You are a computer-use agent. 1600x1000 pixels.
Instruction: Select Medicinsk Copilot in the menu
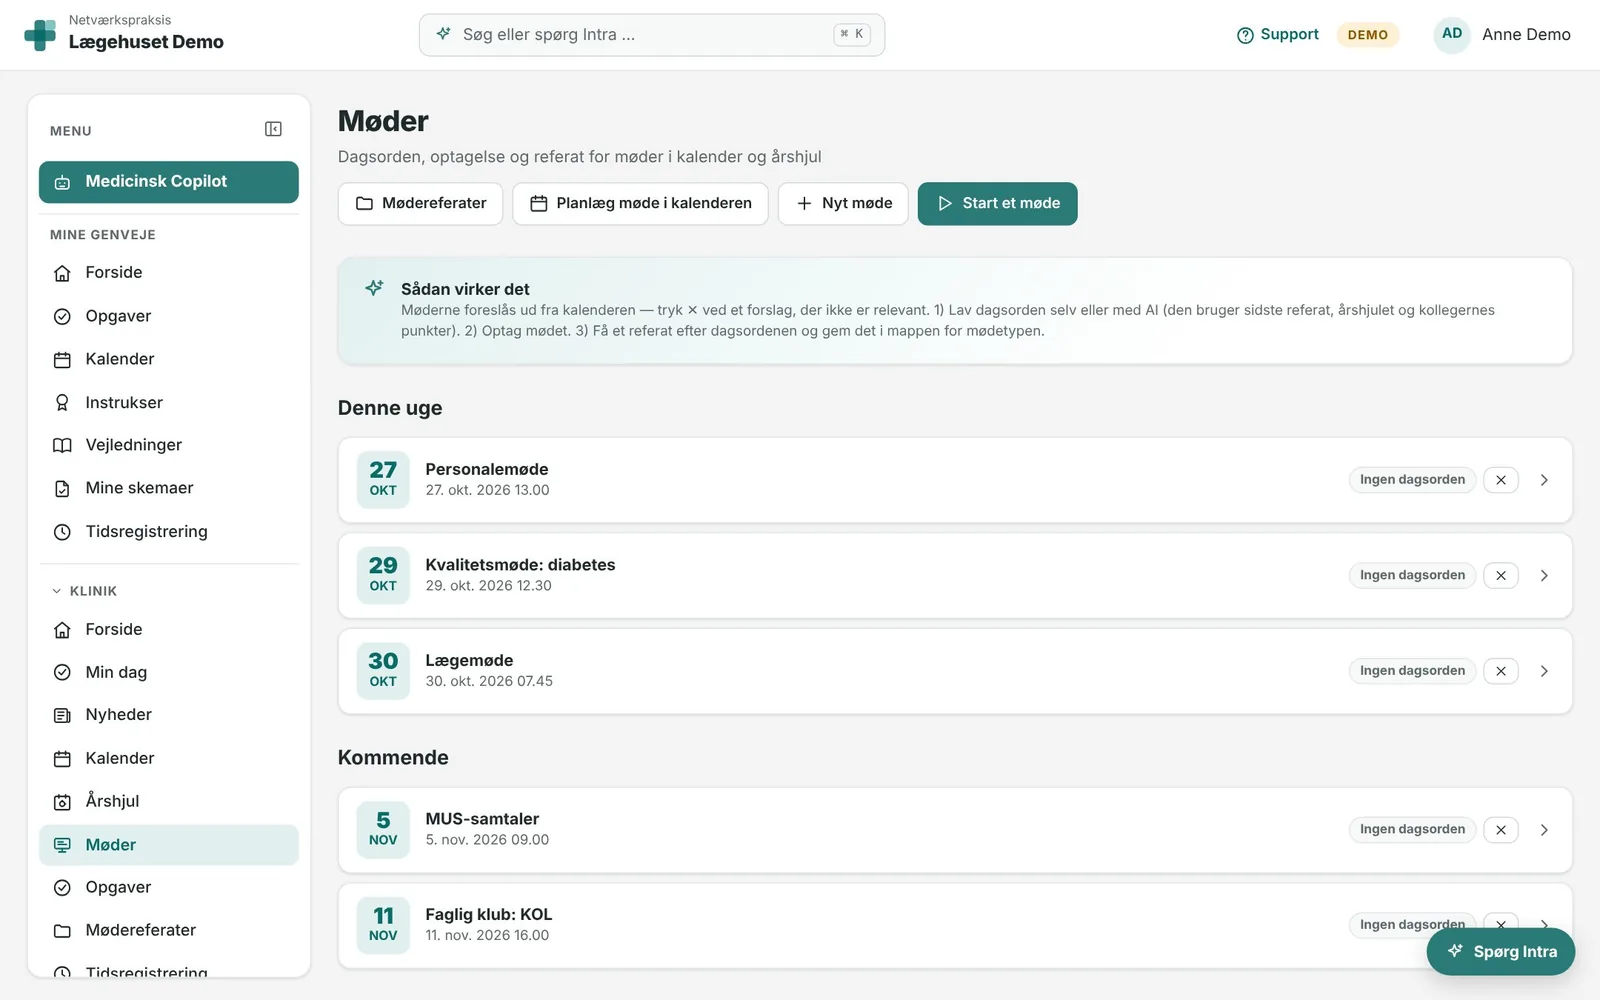pyautogui.click(x=169, y=182)
